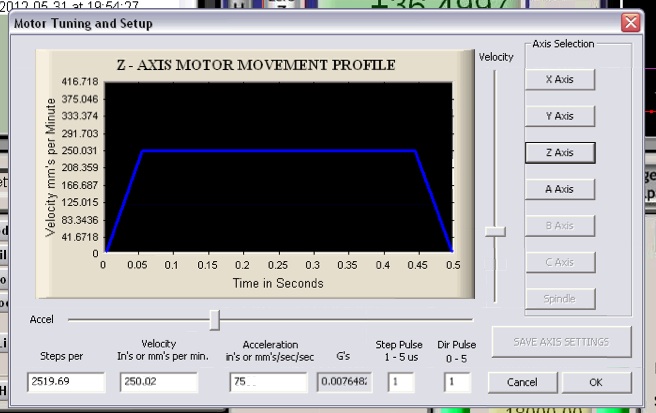Click the C Axis button
This screenshot has height=413, width=656.
(x=559, y=262)
